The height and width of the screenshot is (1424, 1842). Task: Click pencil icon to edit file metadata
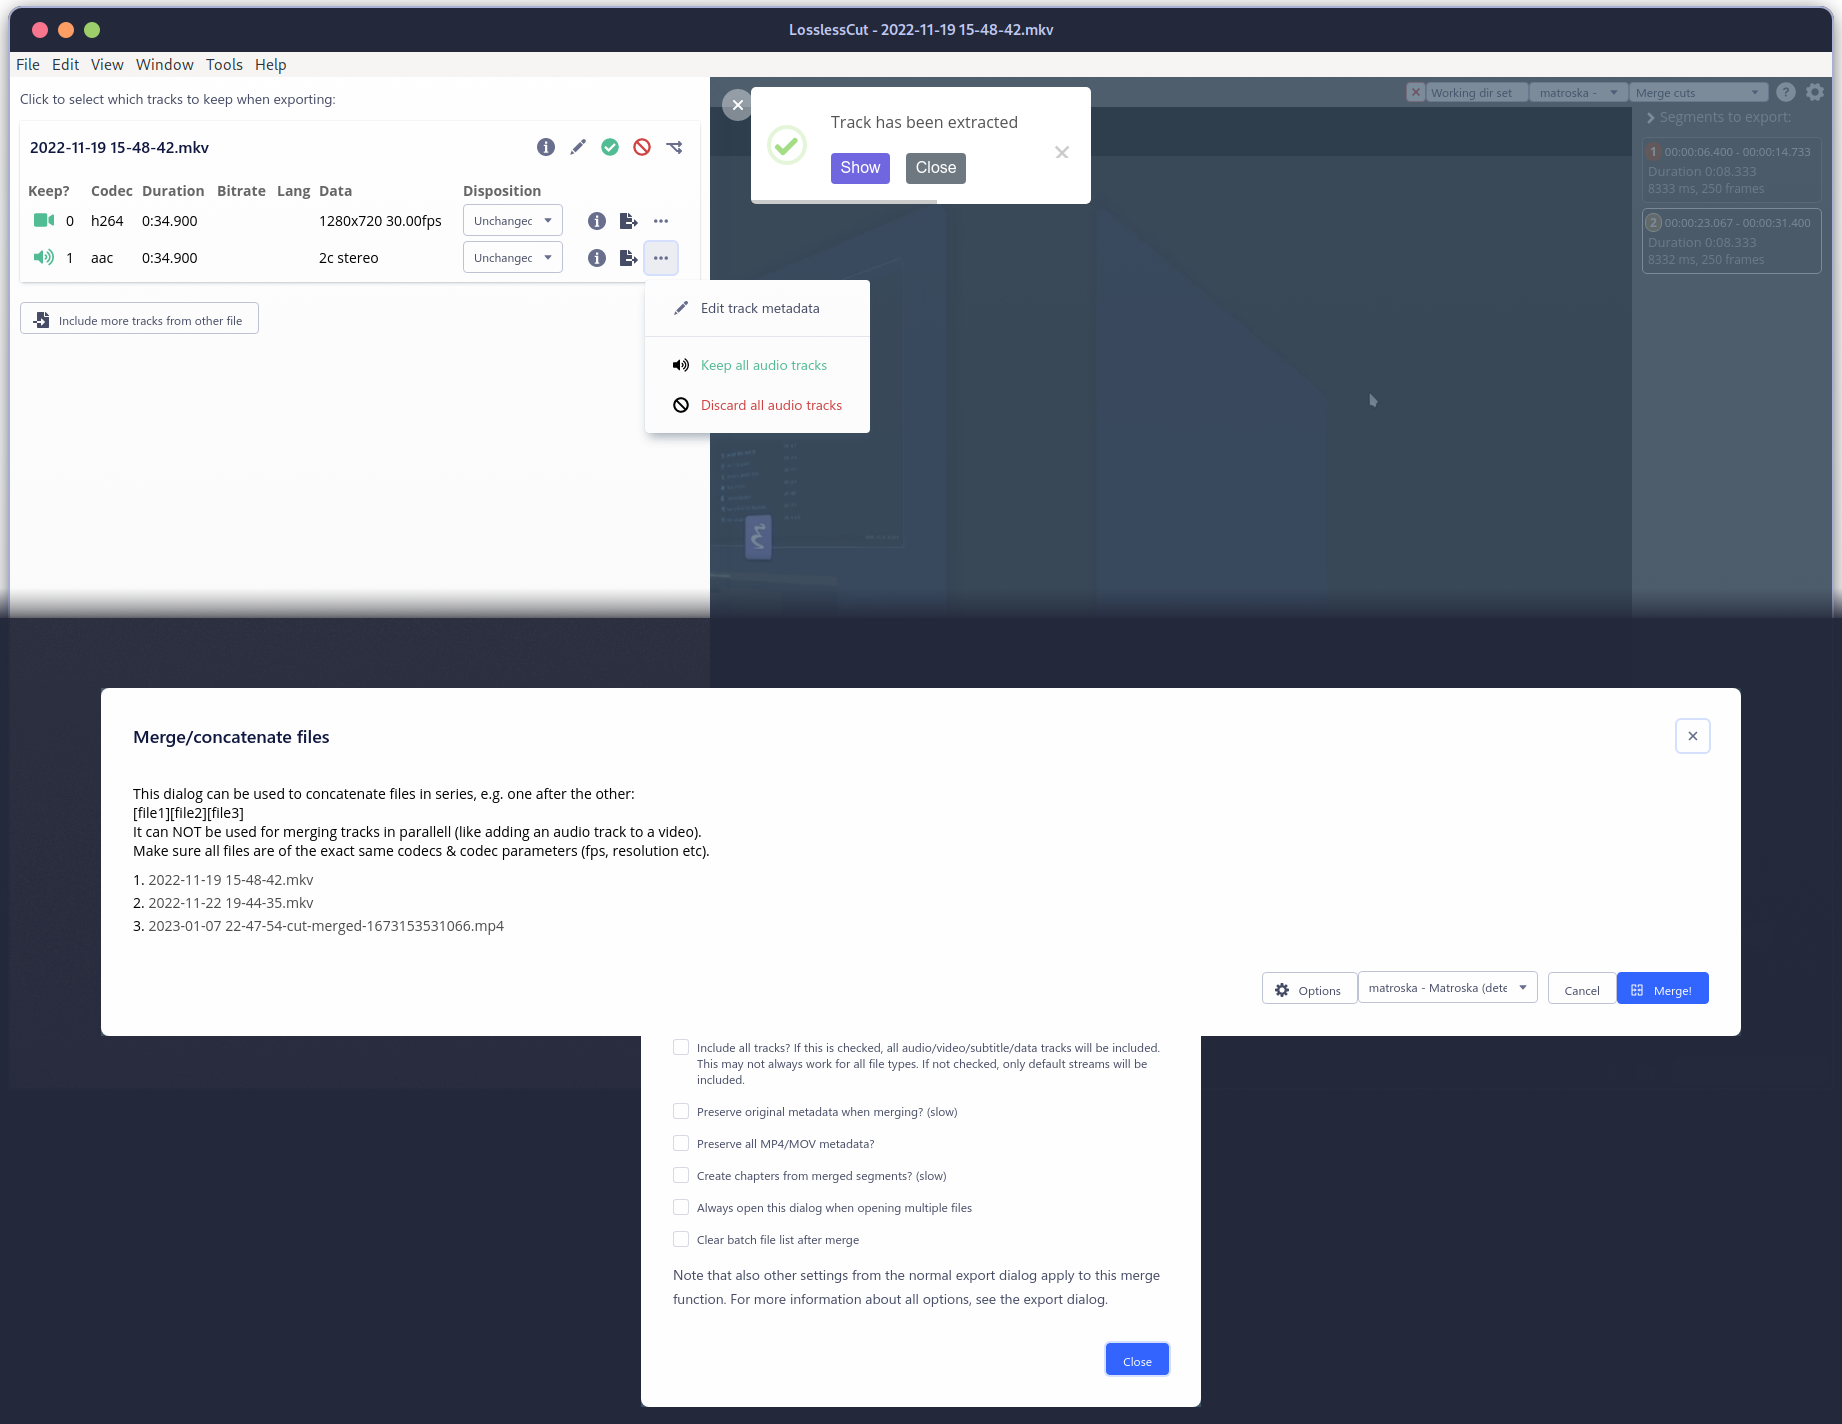click(578, 147)
